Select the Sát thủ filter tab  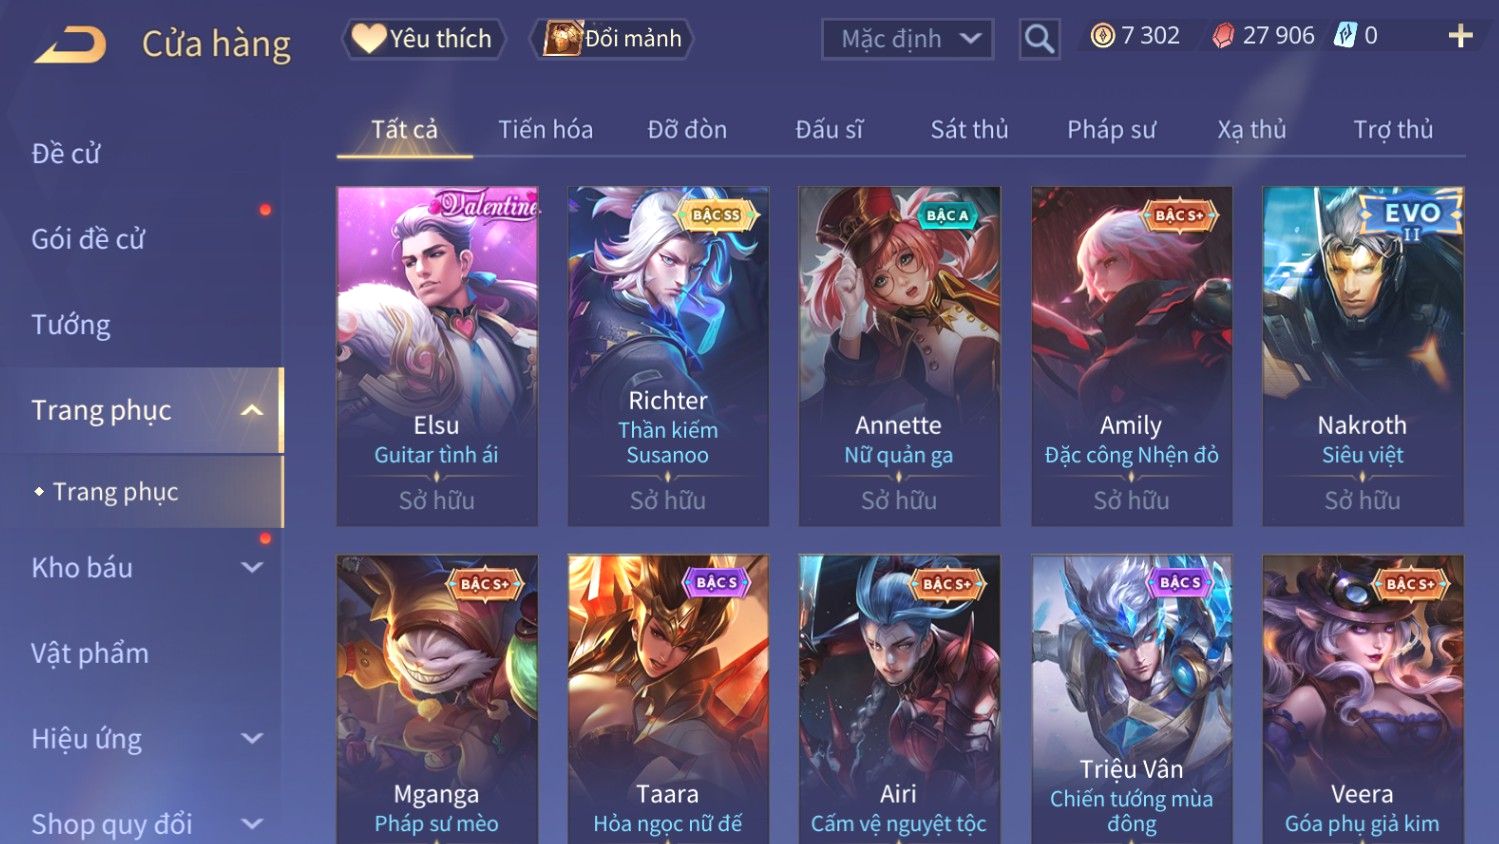coord(969,130)
